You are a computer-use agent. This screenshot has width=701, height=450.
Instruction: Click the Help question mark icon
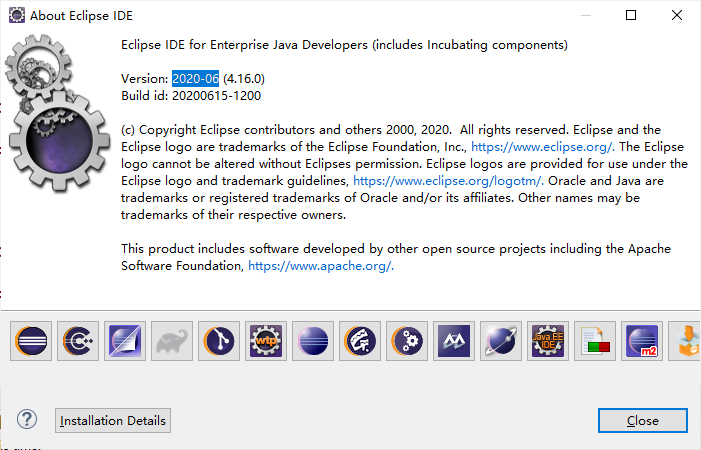[x=27, y=420]
